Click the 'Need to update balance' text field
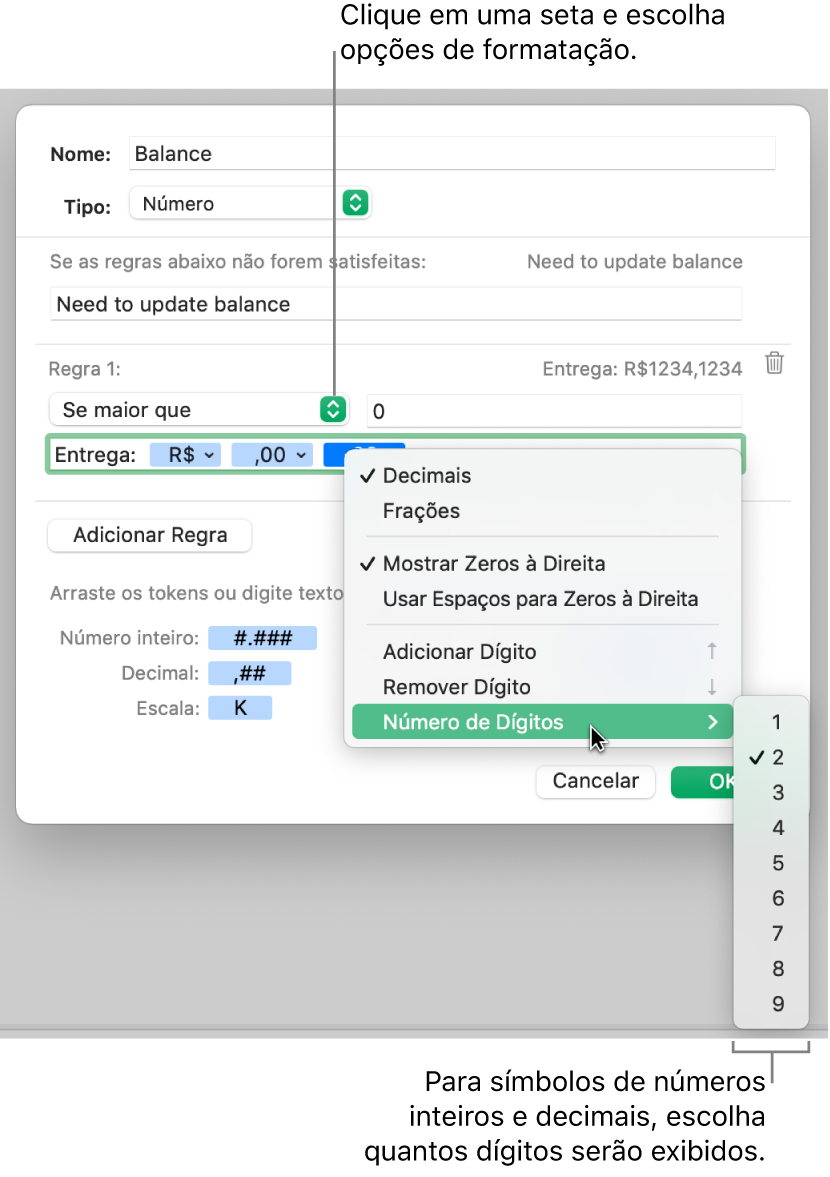 395,304
